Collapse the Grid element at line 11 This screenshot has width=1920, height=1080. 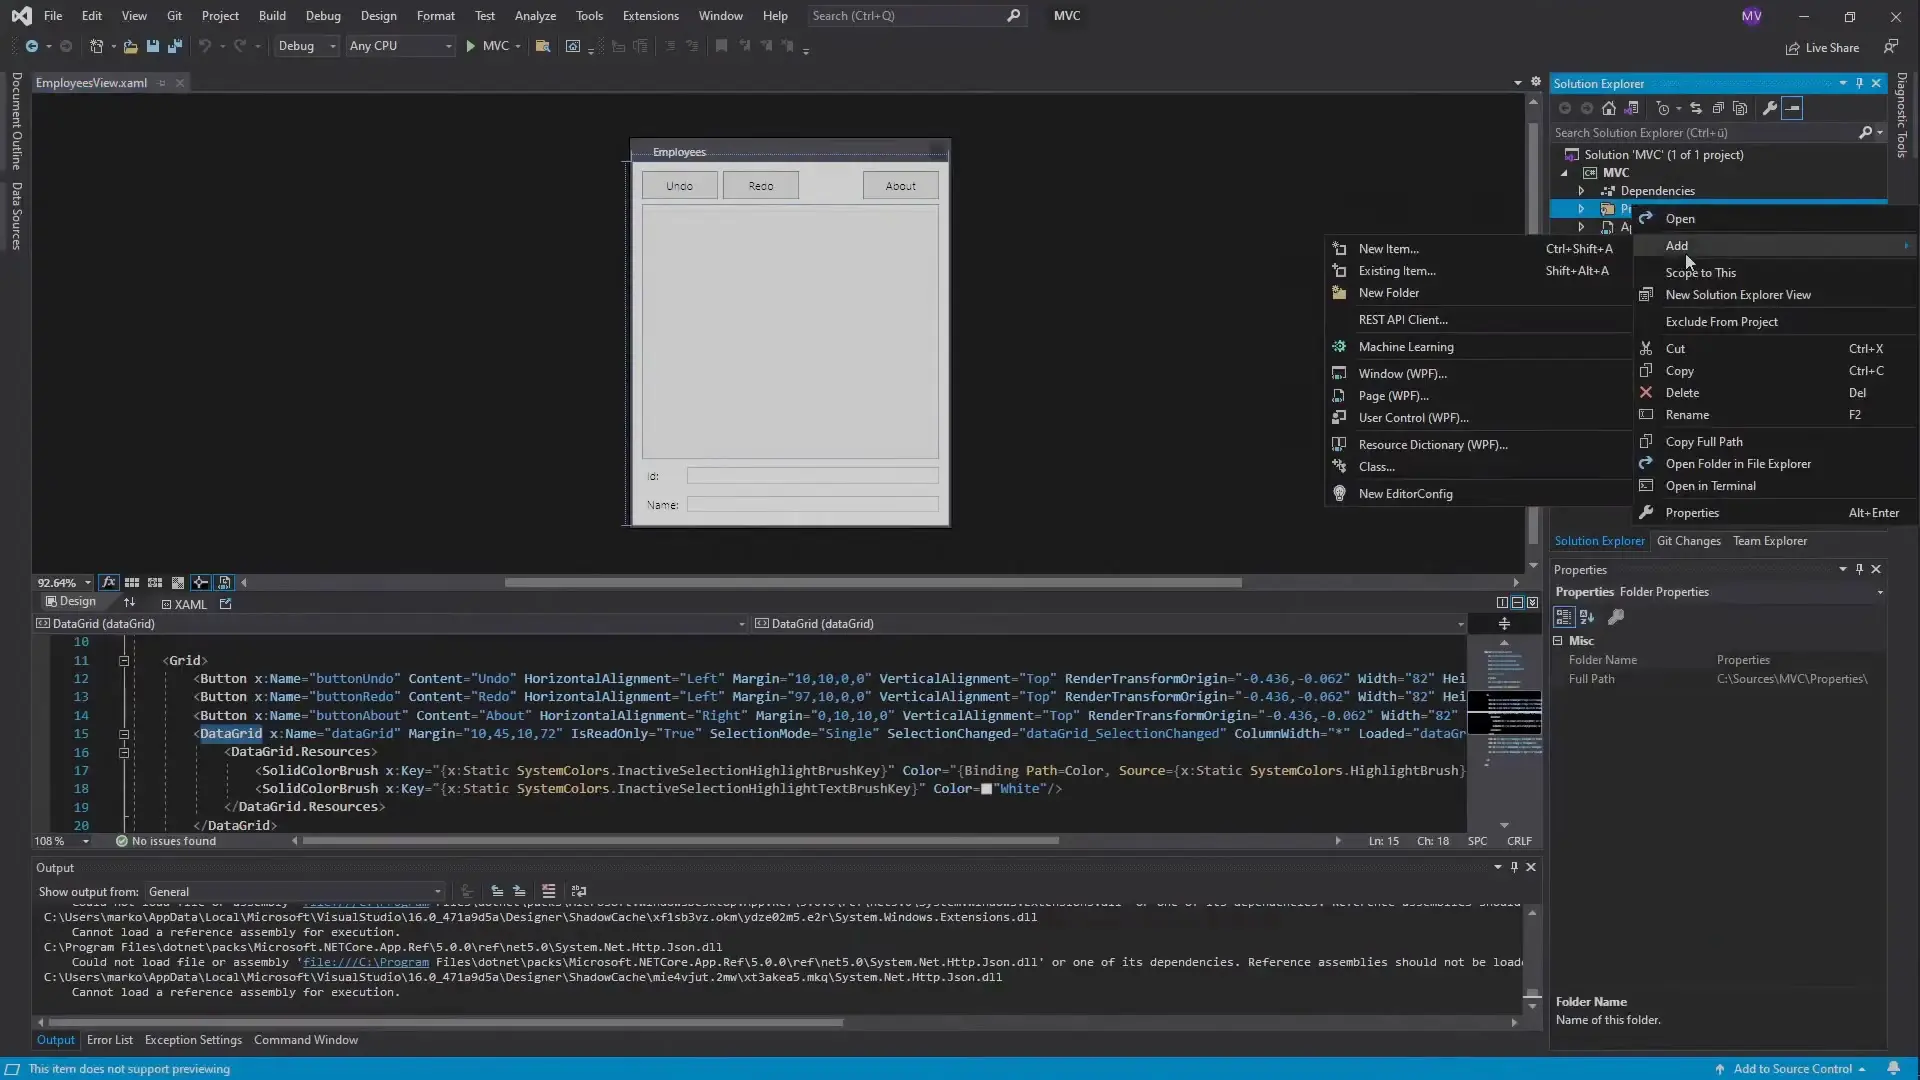[x=124, y=660]
